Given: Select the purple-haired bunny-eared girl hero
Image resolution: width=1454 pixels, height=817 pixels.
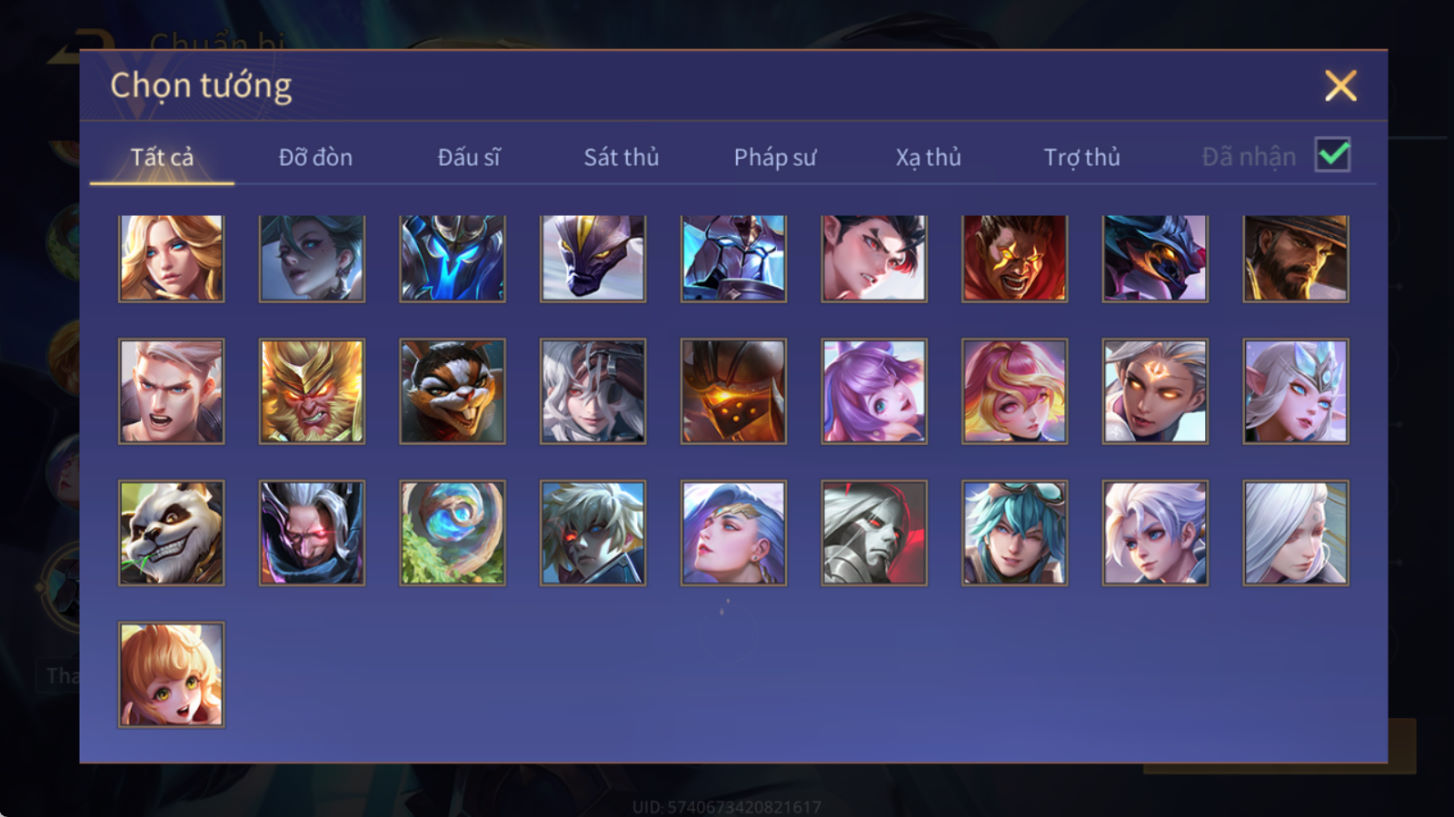Looking at the screenshot, I should click(x=874, y=391).
